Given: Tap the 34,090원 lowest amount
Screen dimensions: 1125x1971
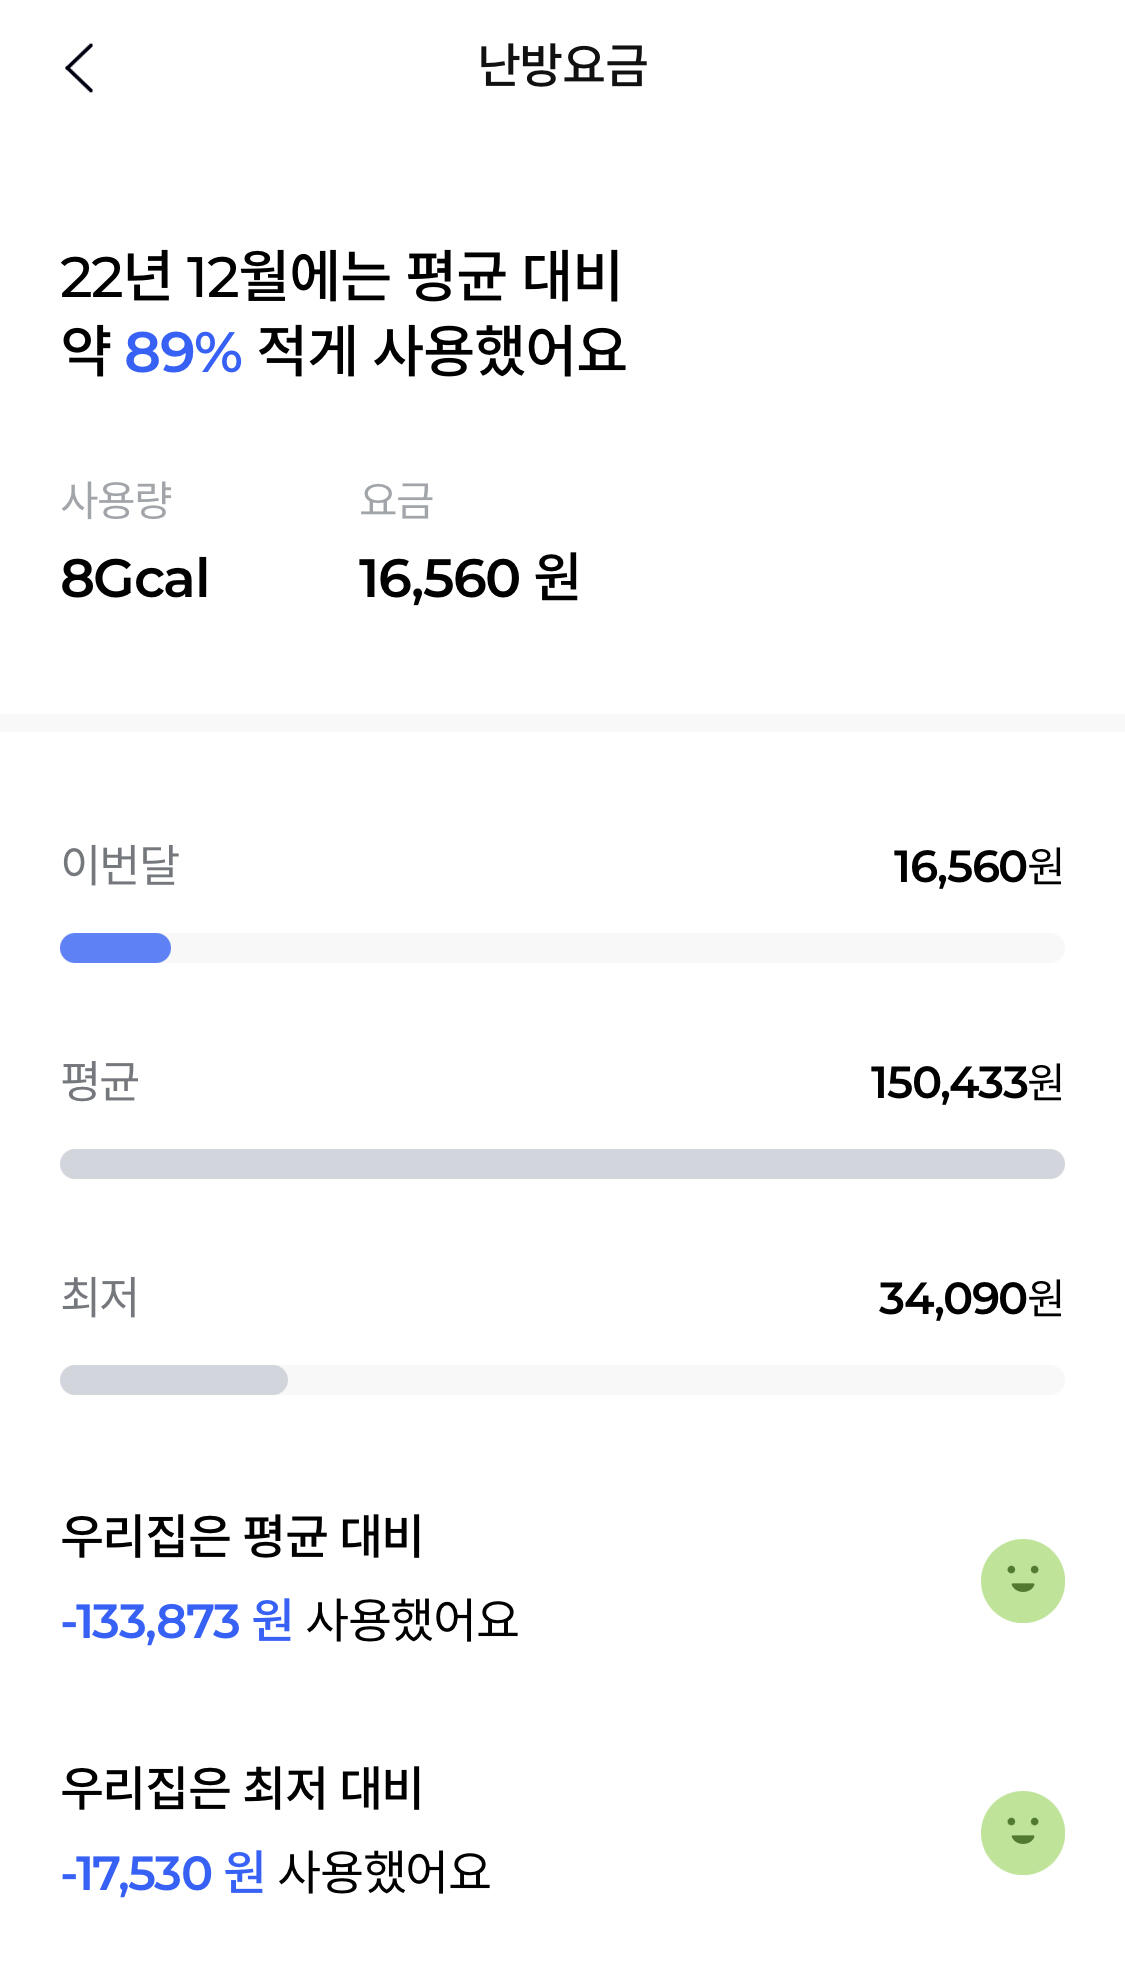Looking at the screenshot, I should point(970,1298).
